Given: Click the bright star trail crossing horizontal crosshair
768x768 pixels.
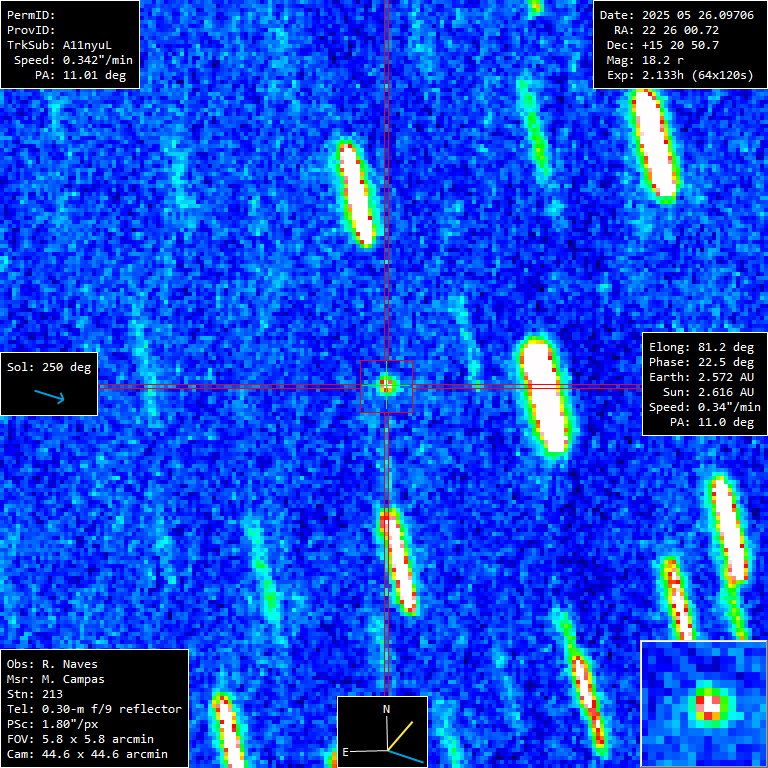Looking at the screenshot, I should pos(546,396).
